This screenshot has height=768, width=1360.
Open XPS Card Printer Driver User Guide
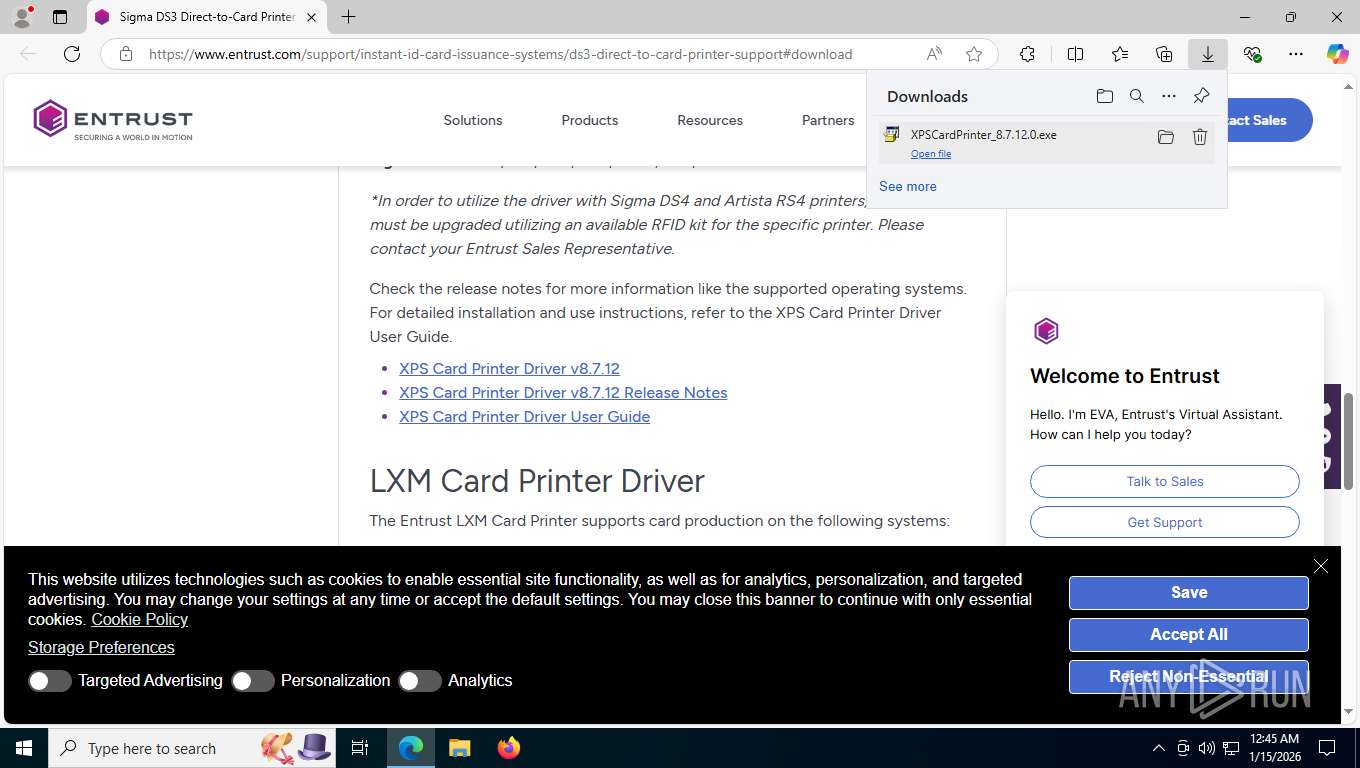click(524, 417)
